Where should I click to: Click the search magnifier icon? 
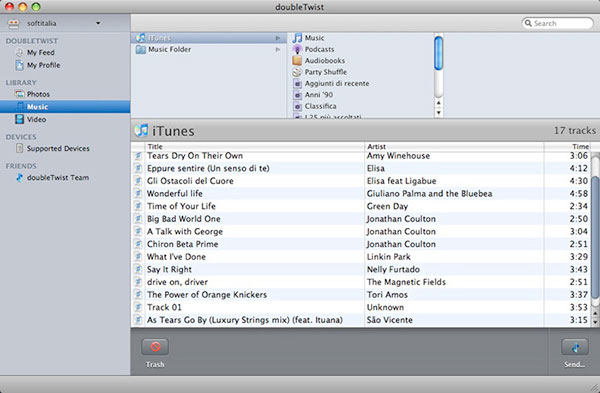528,23
